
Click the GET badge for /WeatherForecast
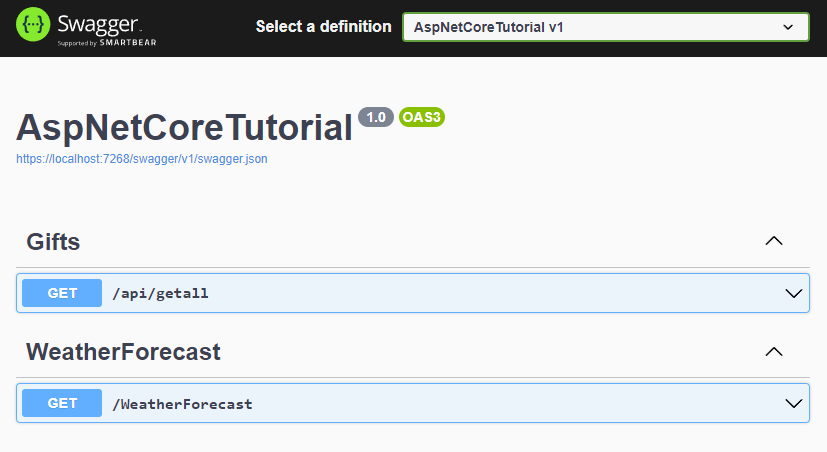(62, 403)
